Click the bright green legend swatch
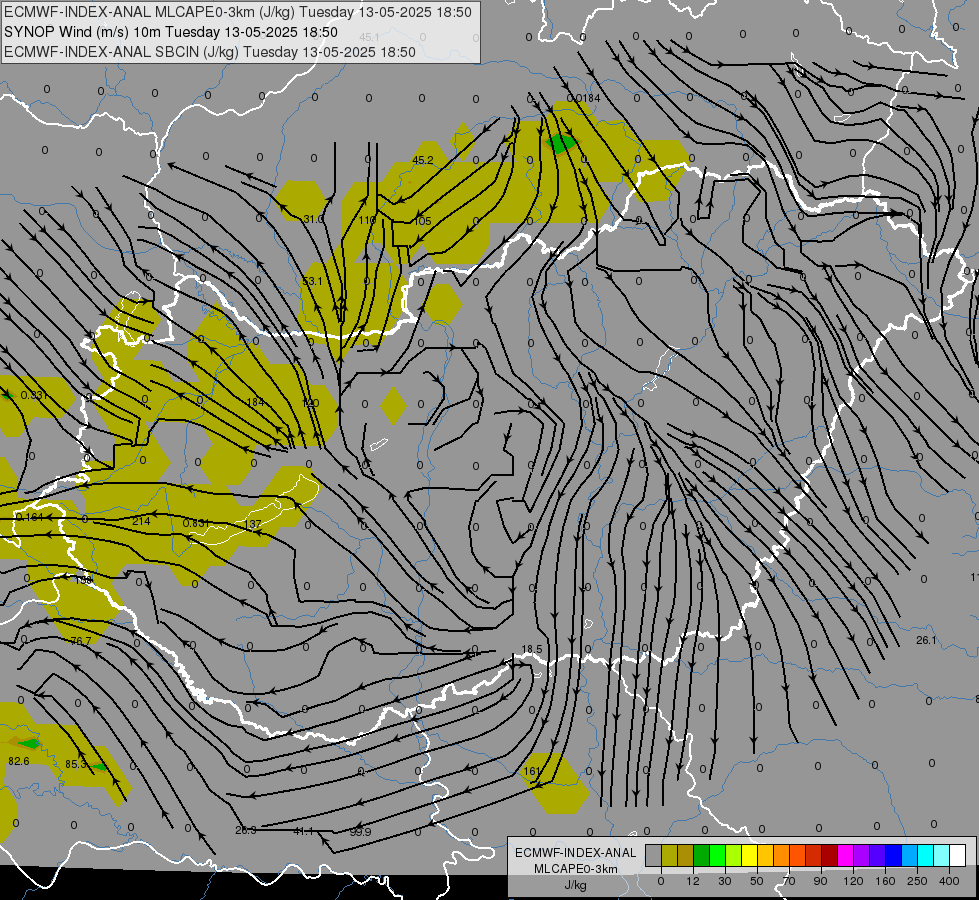Screen dimensions: 979x900 click(x=717, y=856)
